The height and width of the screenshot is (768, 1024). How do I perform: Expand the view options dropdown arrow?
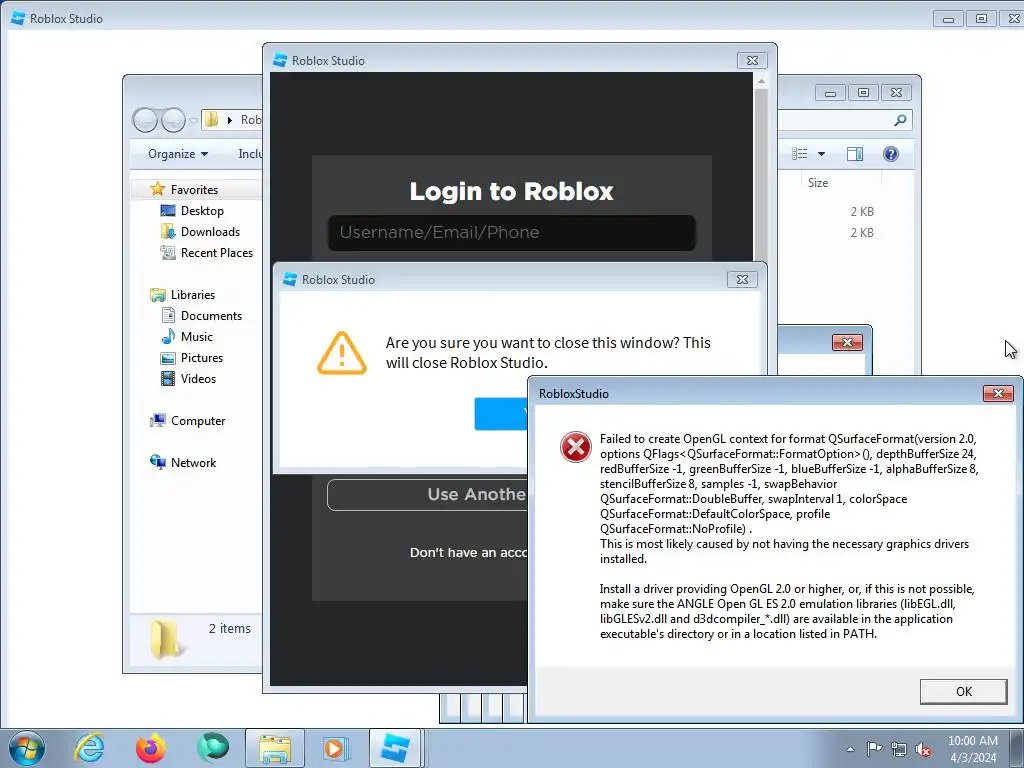(x=822, y=154)
